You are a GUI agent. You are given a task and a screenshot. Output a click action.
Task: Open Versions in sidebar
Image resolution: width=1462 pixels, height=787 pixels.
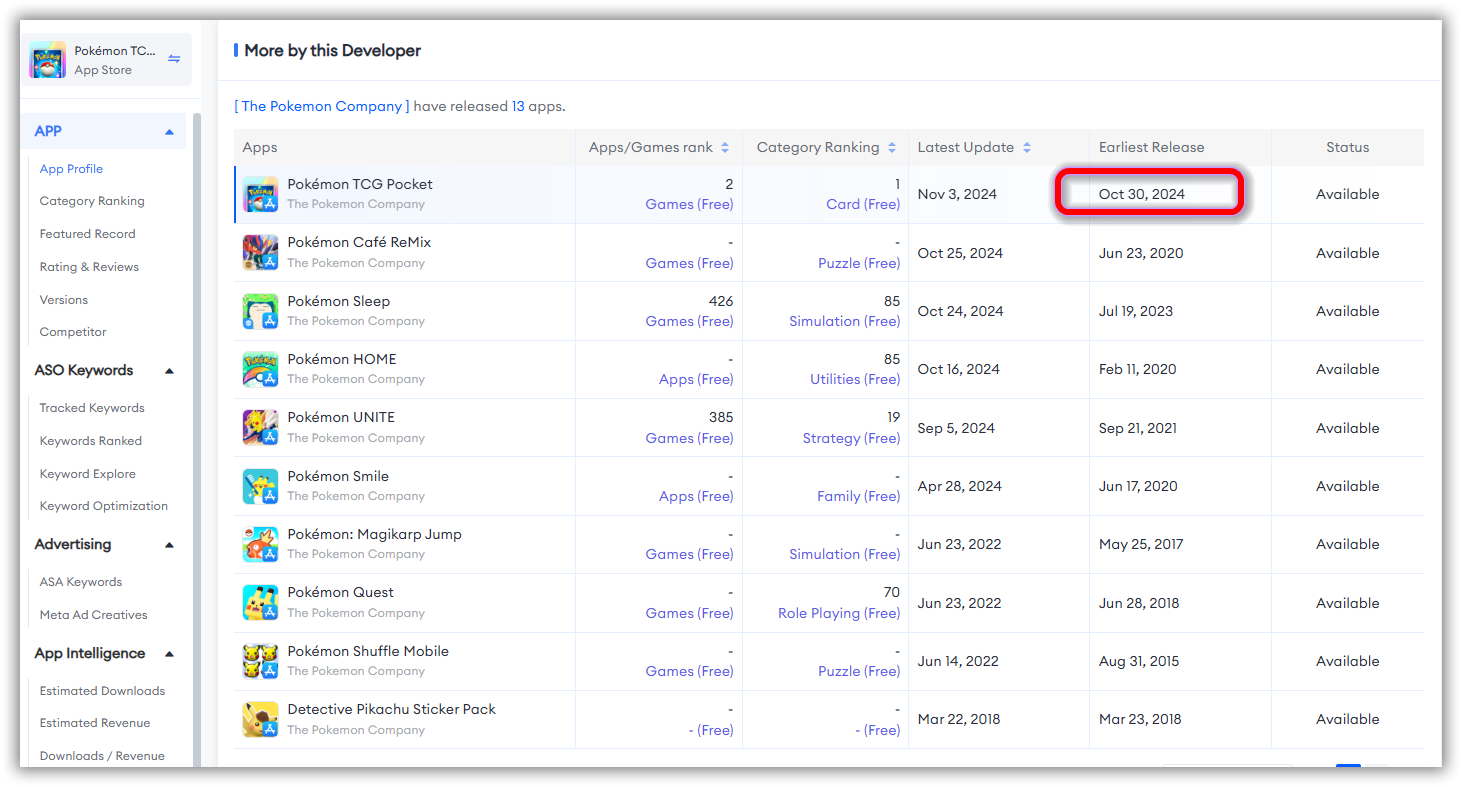coord(64,300)
